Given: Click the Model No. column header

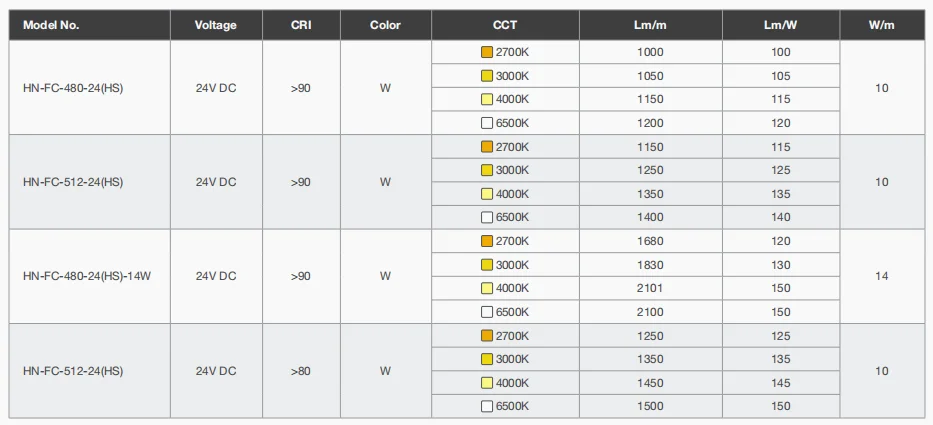Looking at the screenshot, I should (51, 25).
